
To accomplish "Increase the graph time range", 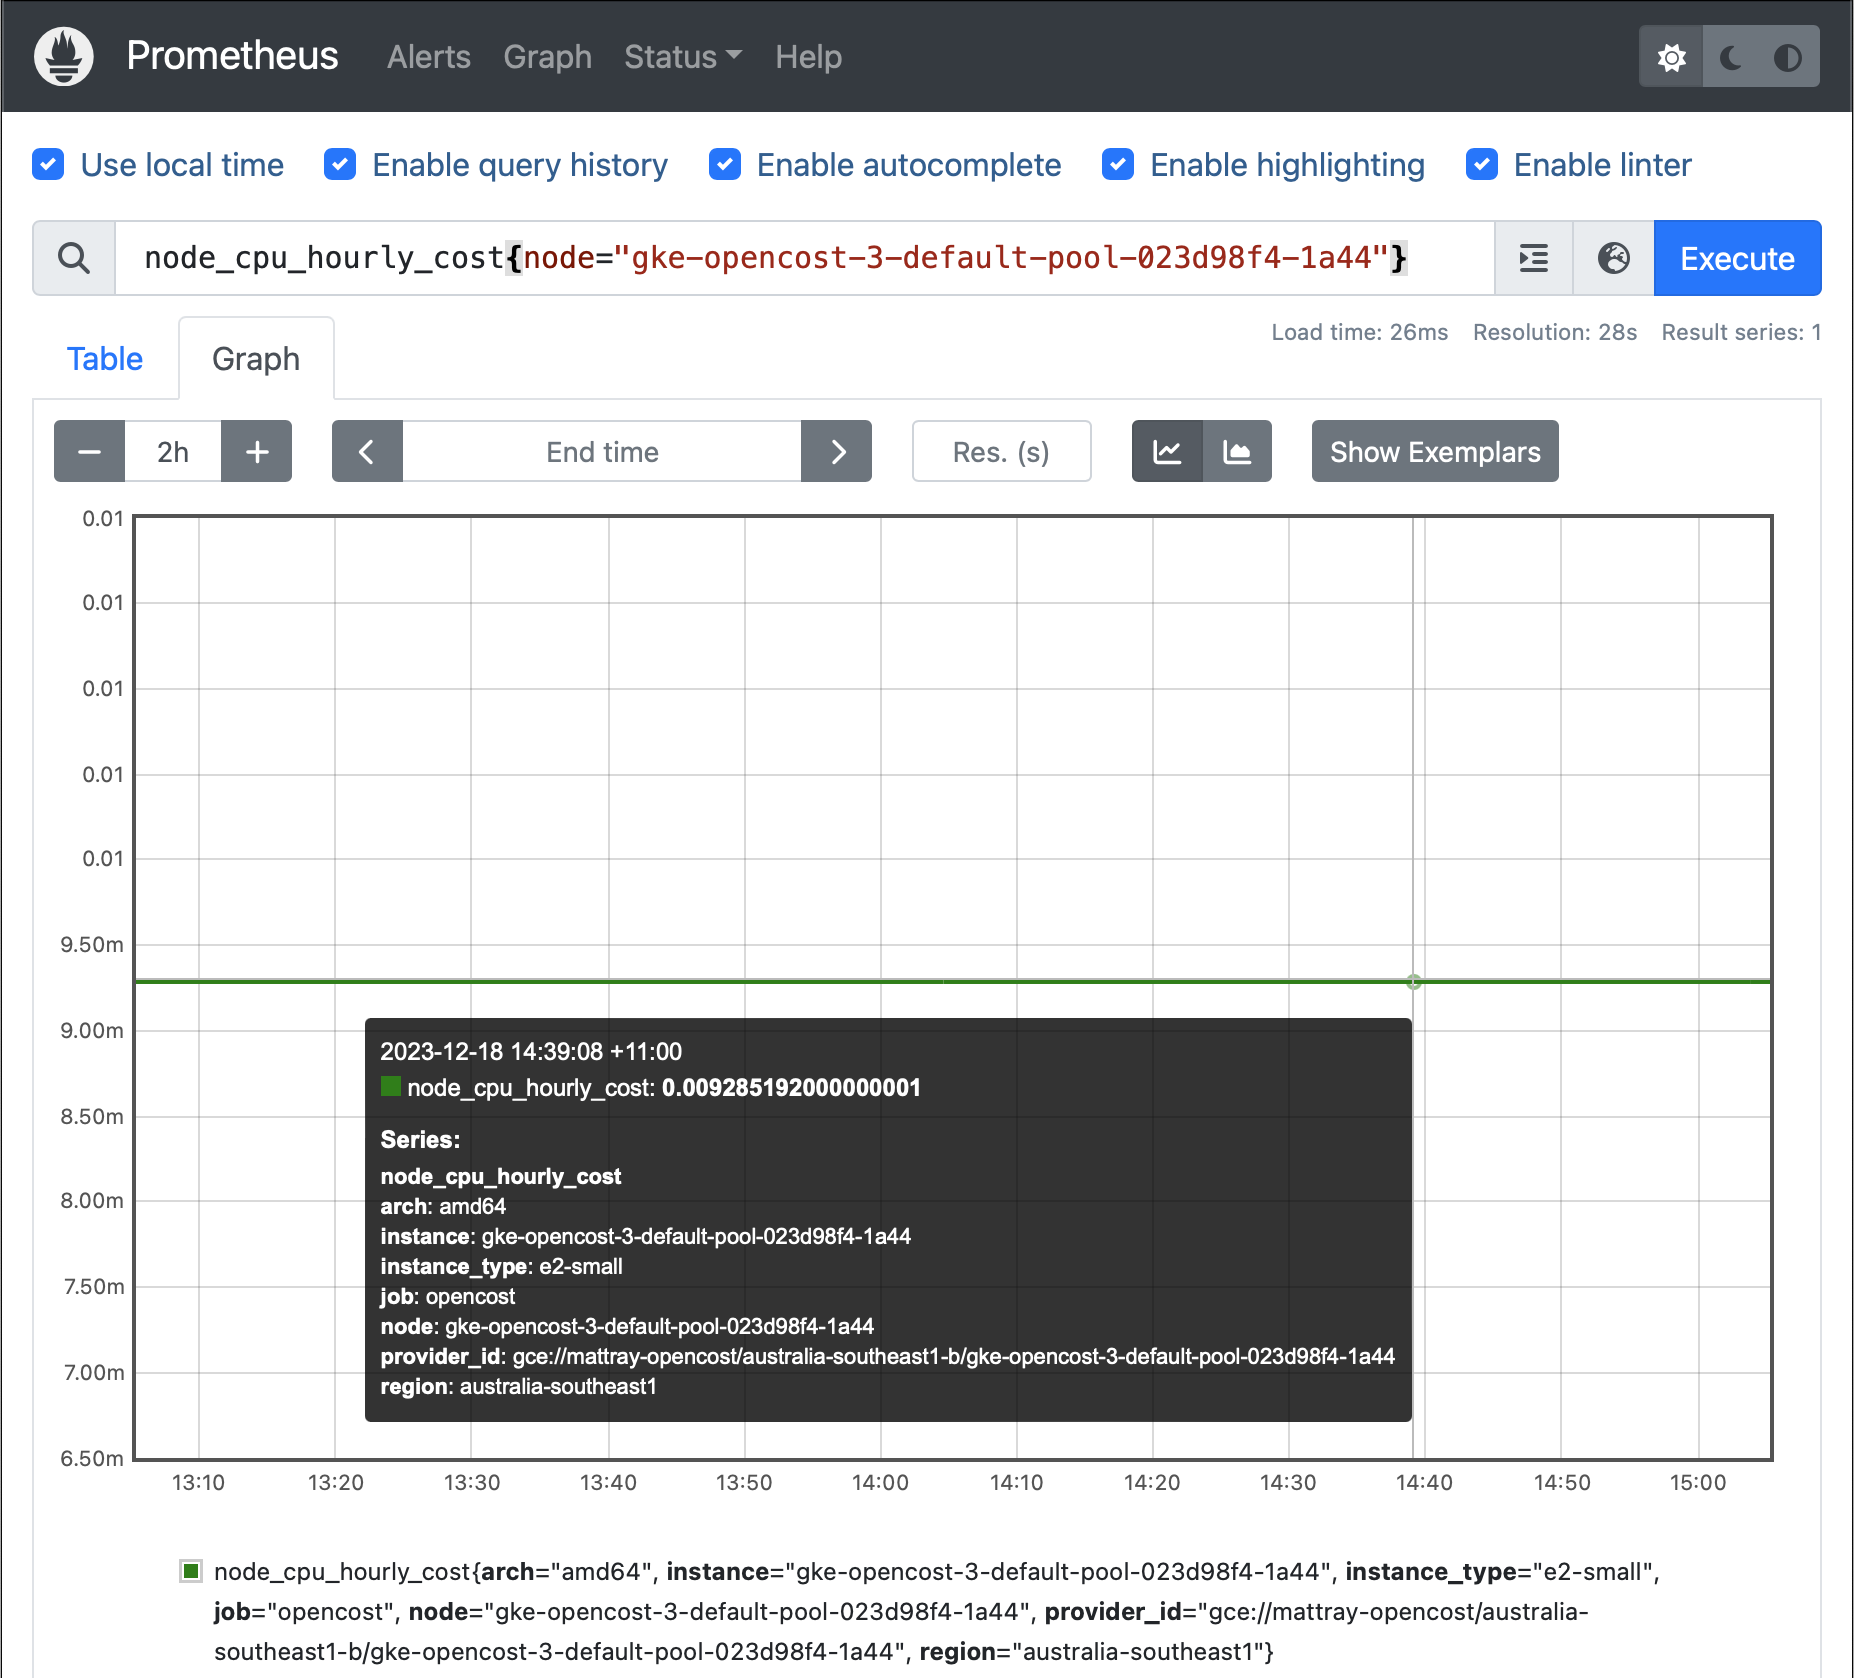I will (257, 452).
